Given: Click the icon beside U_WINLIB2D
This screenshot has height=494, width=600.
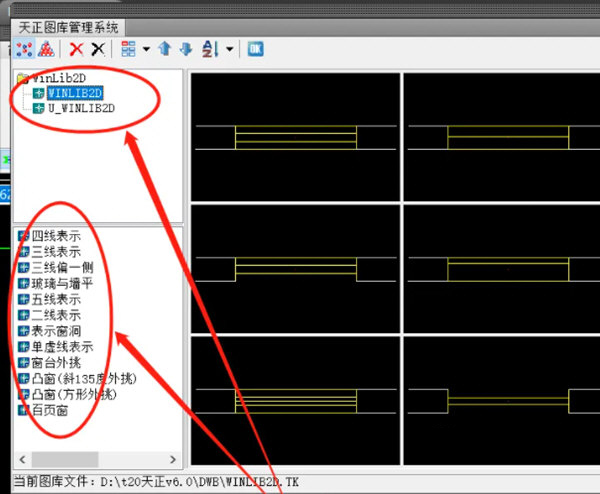Looking at the screenshot, I should coord(39,108).
